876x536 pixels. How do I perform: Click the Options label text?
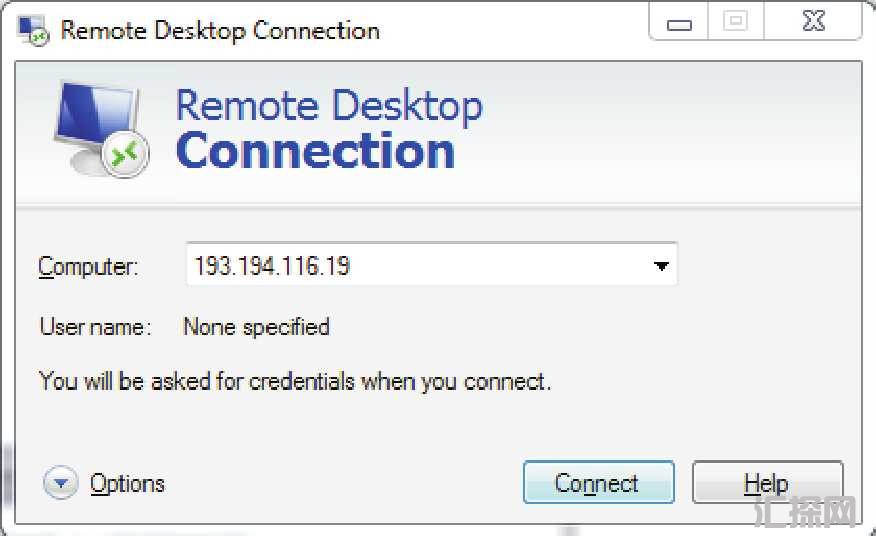127,484
